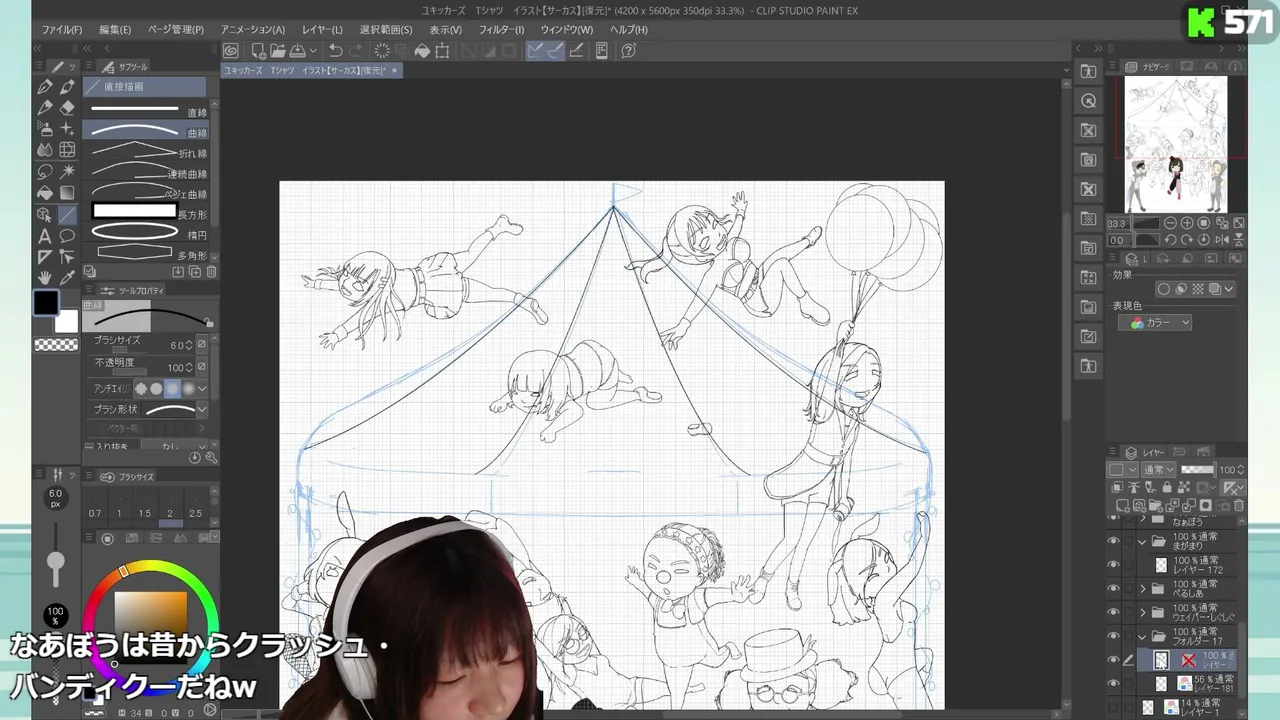Select the Figure line tool
The height and width of the screenshot is (720, 1280).
(x=67, y=214)
